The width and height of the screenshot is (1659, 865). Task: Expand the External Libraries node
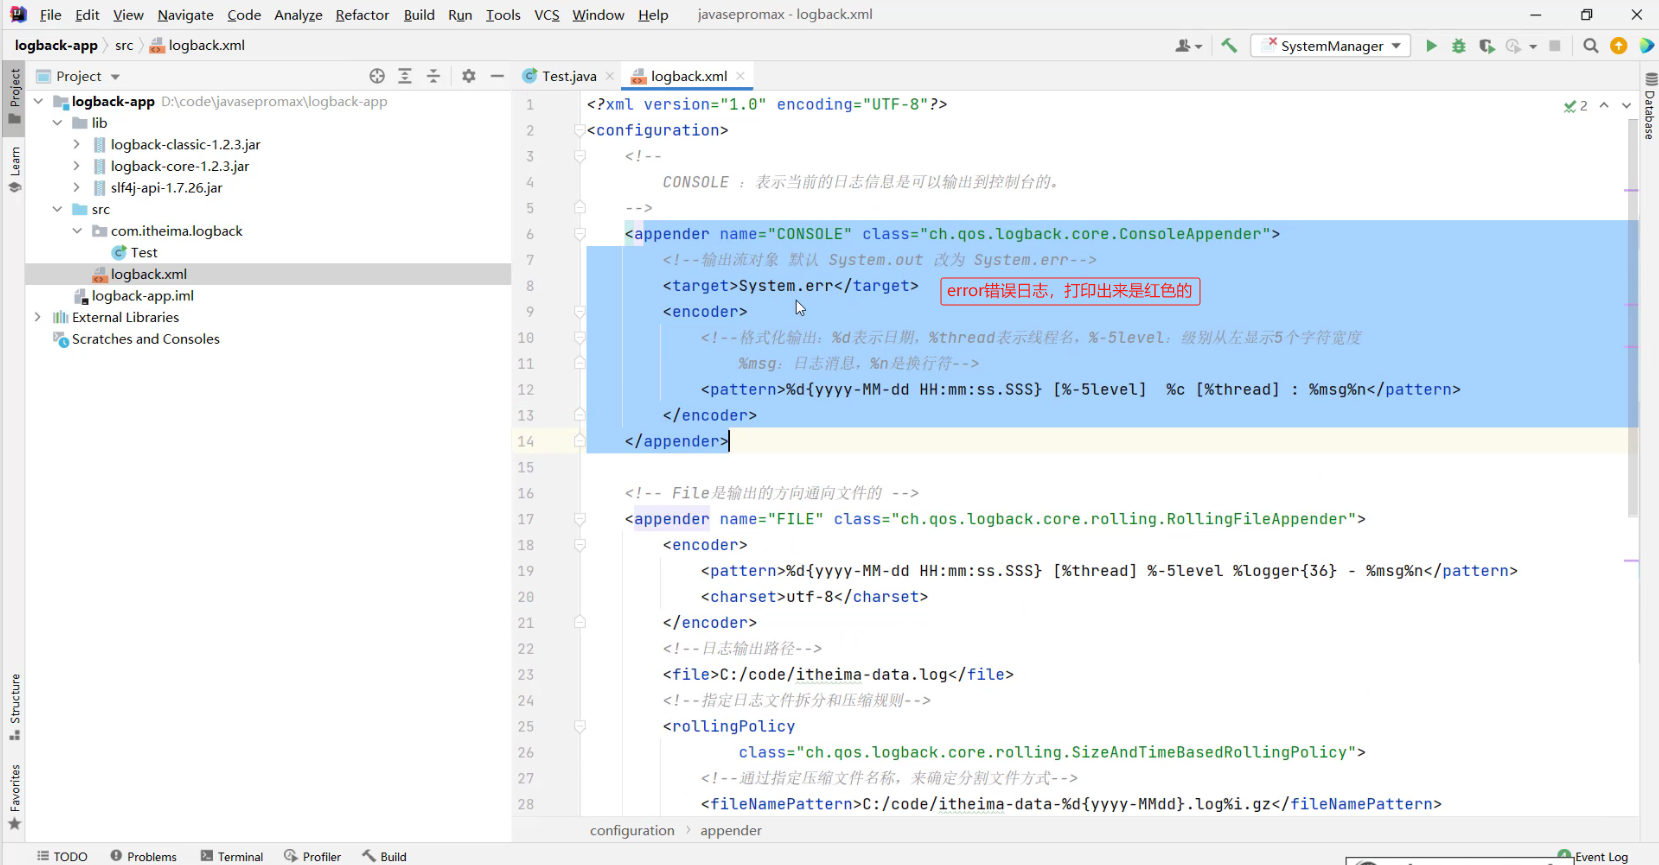tap(38, 317)
